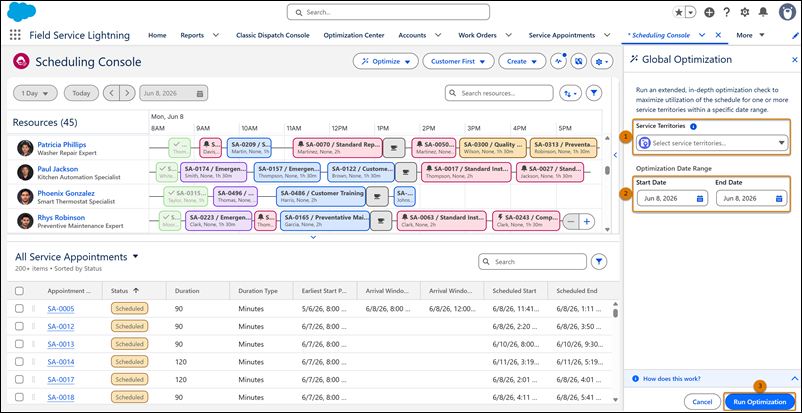
Task: Click the resource sort arrows icon
Action: click(x=570, y=93)
